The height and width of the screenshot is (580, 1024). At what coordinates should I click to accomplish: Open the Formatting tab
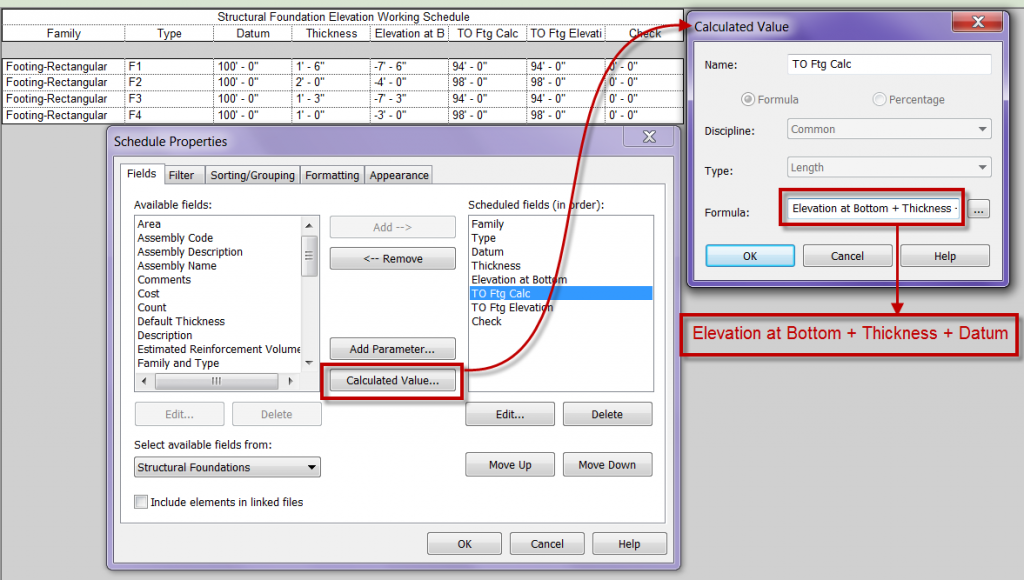click(332, 175)
